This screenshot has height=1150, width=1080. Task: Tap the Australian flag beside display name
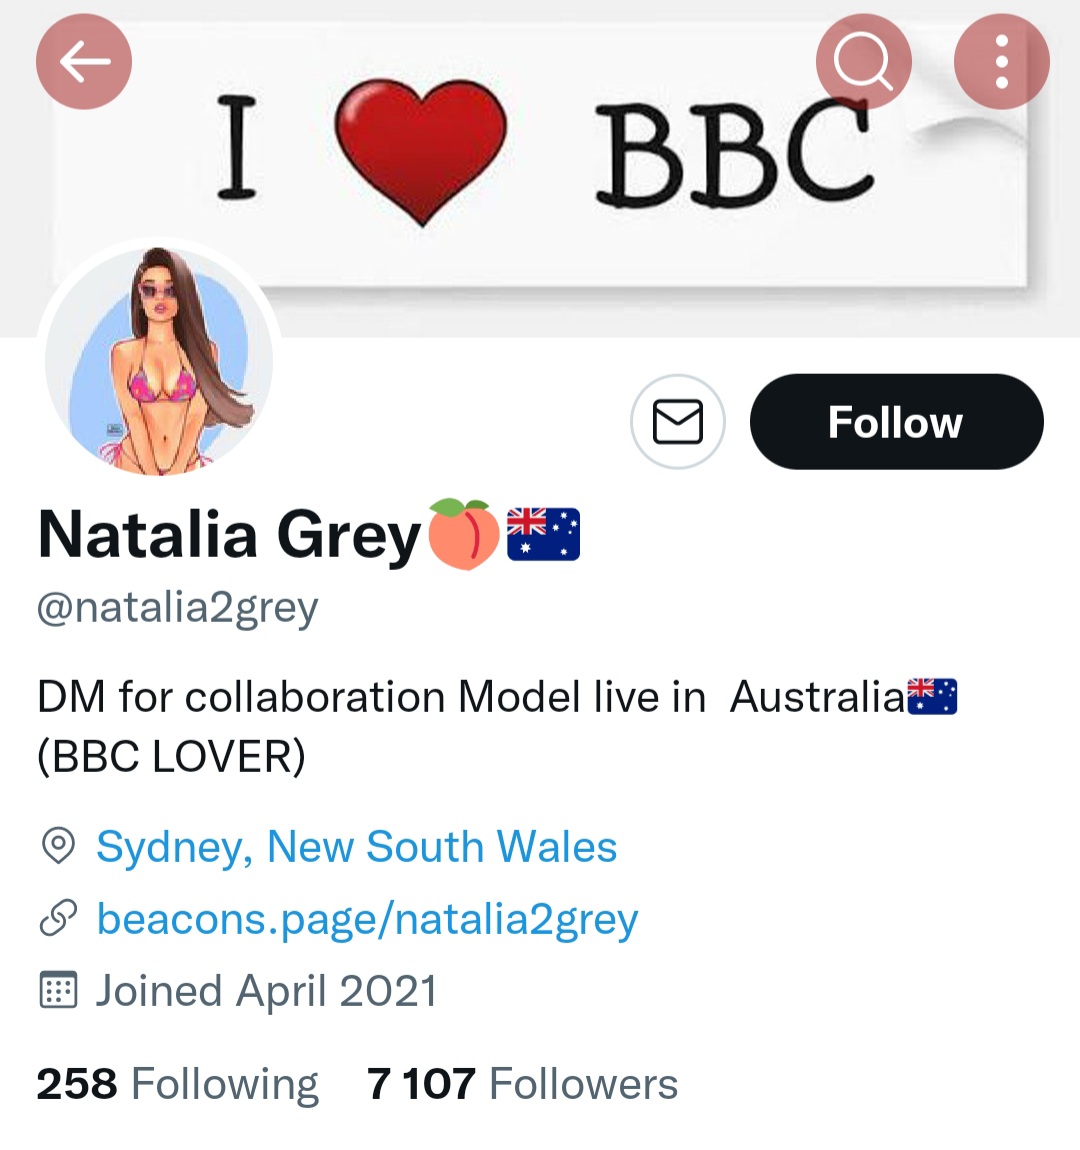tap(543, 534)
